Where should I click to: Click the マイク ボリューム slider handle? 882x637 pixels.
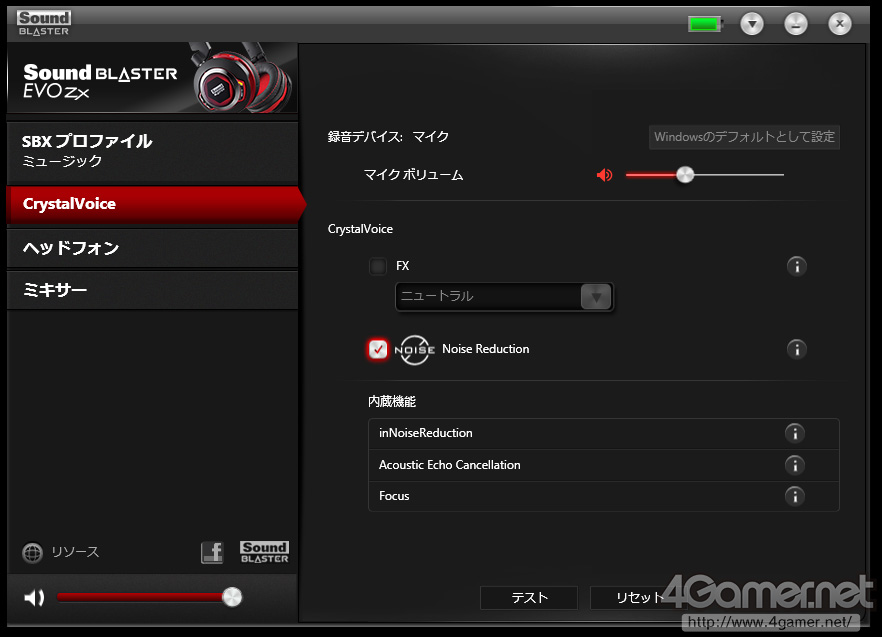click(x=685, y=175)
